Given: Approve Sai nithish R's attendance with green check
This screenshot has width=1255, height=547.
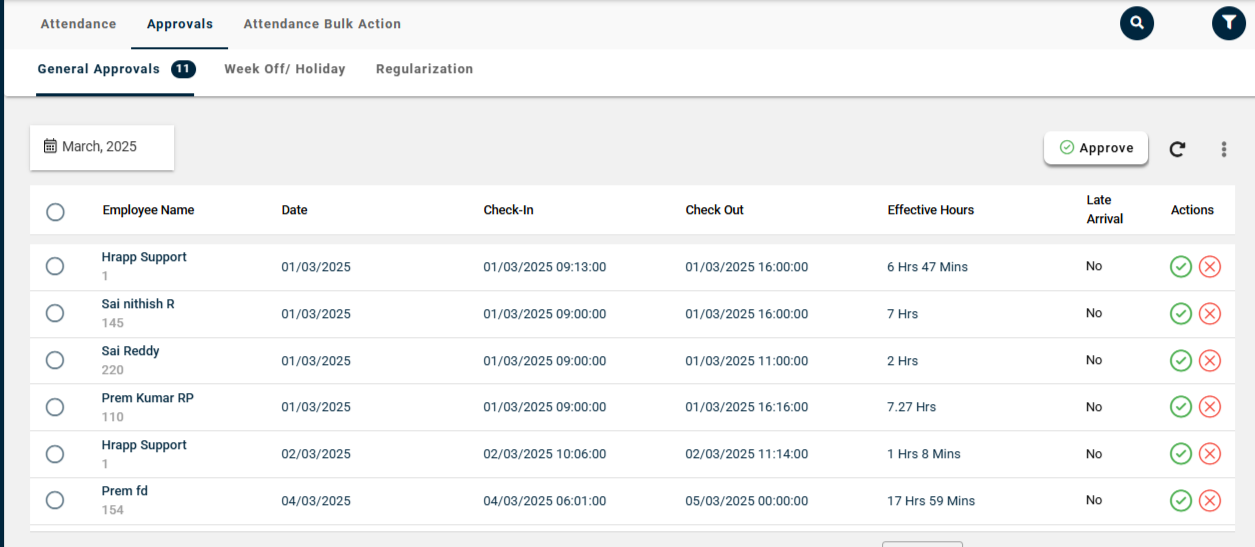Looking at the screenshot, I should 1181,314.
